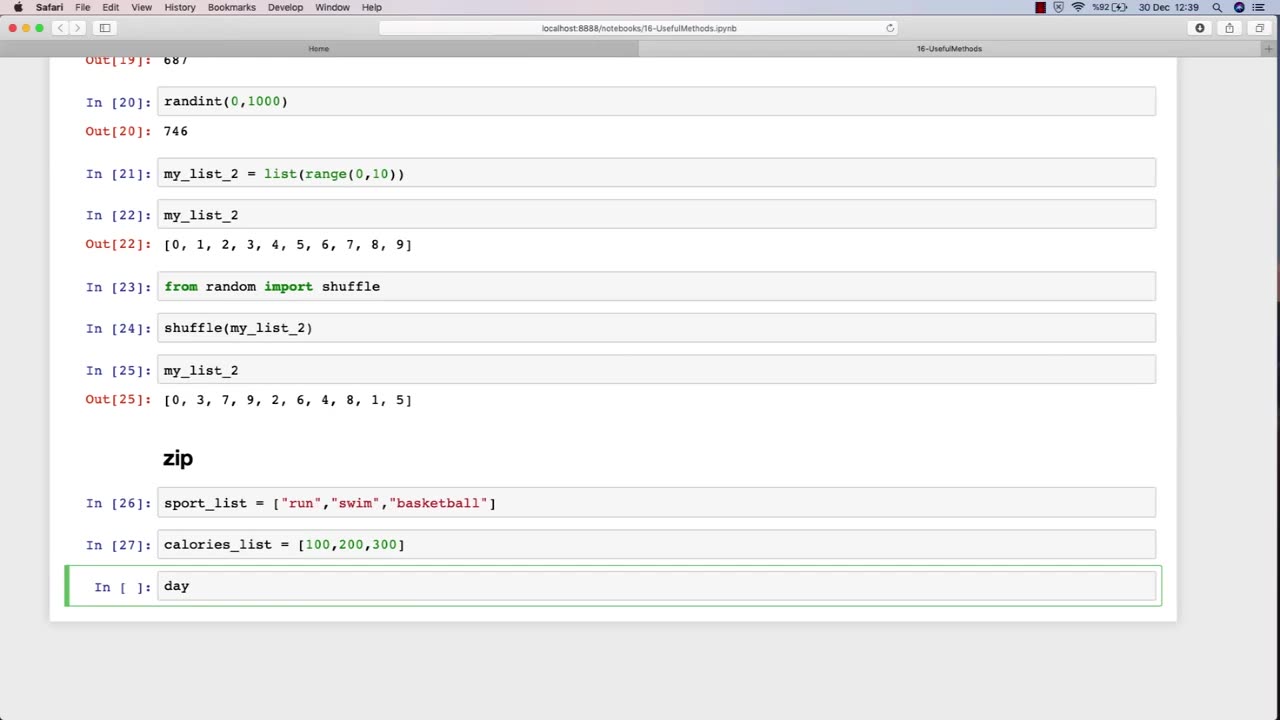Image resolution: width=1280 pixels, height=720 pixels.
Task: Open Notification Center
Action: coord(1261,7)
